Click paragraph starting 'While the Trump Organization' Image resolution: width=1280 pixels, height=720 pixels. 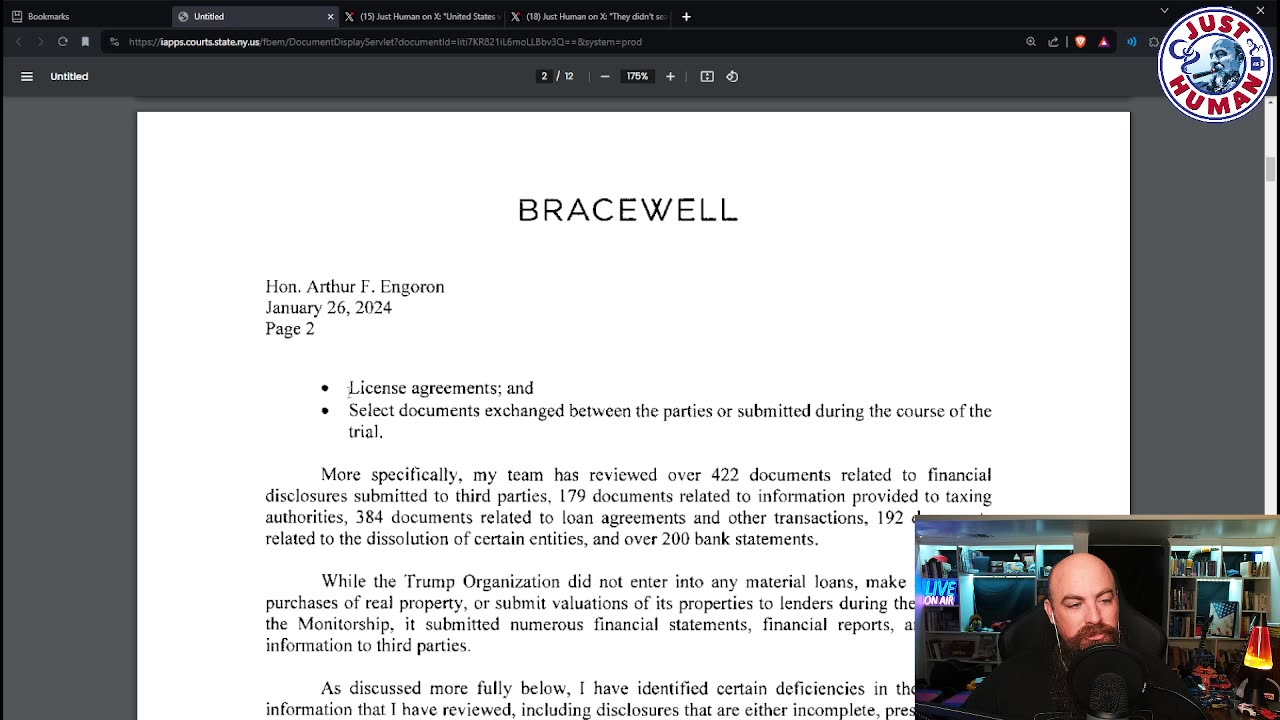click(x=590, y=614)
